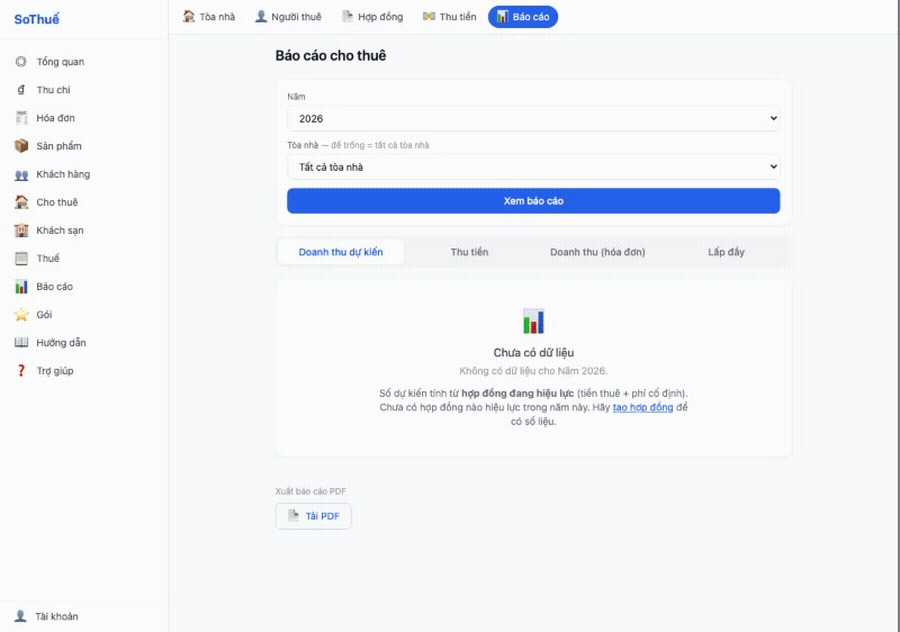Select the Doanh thu dự kiến tab
This screenshot has width=900, height=632.
click(x=341, y=252)
